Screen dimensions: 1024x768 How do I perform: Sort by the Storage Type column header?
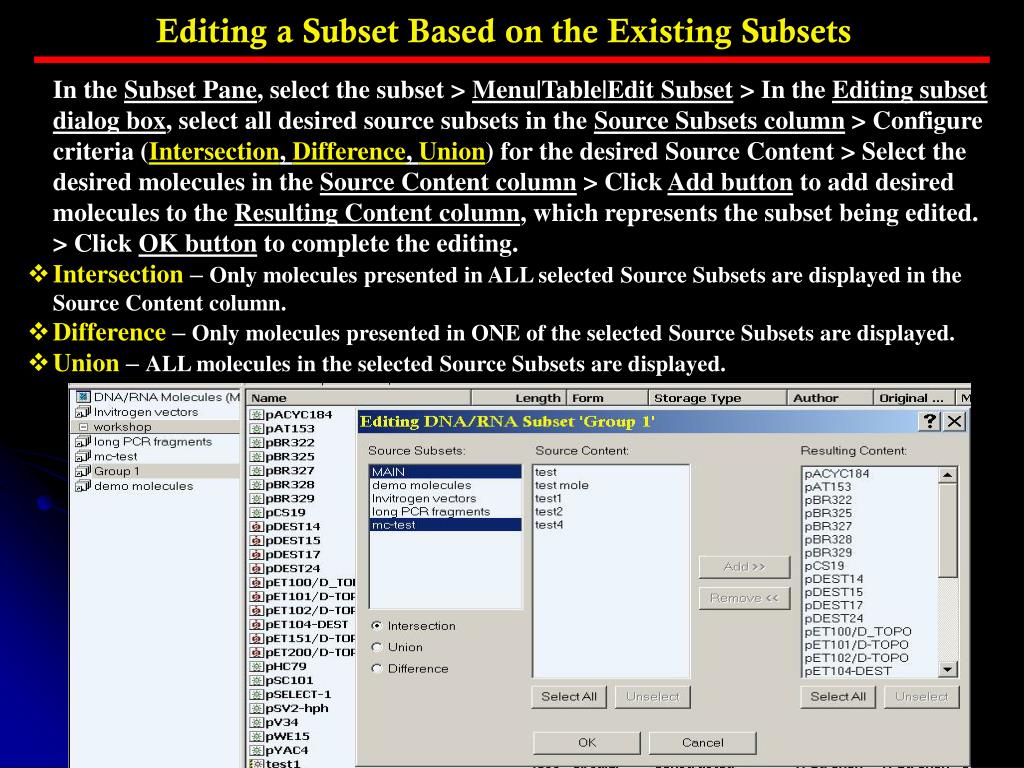pos(697,398)
